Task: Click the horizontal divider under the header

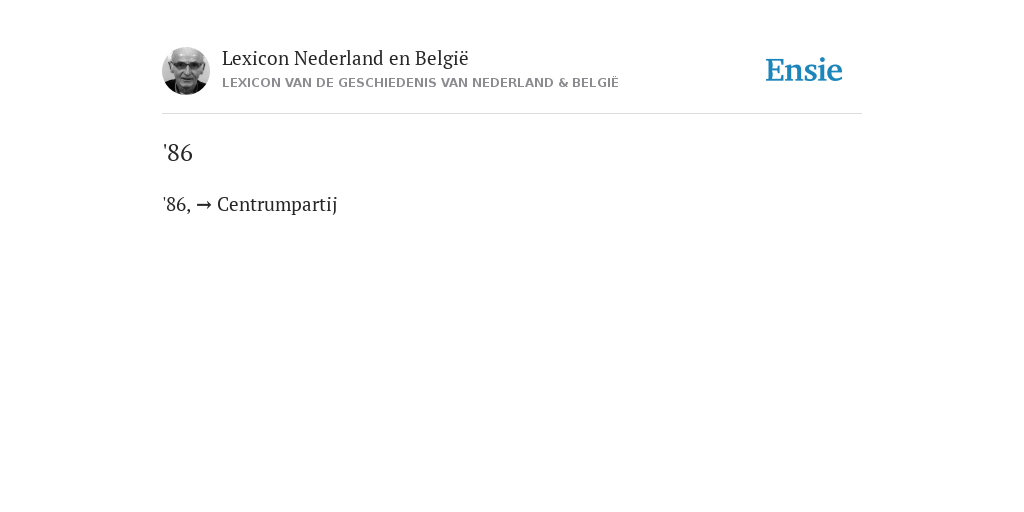Action: point(512,114)
